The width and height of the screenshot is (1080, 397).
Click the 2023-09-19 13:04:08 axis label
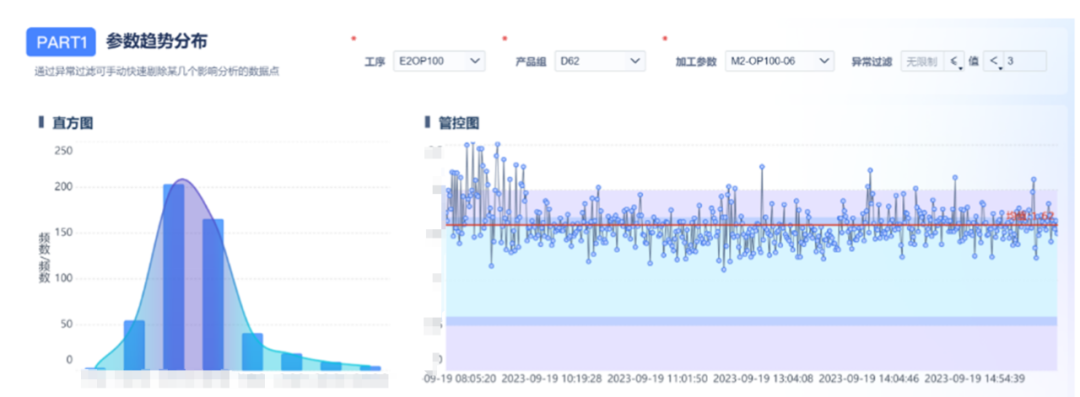tap(762, 378)
